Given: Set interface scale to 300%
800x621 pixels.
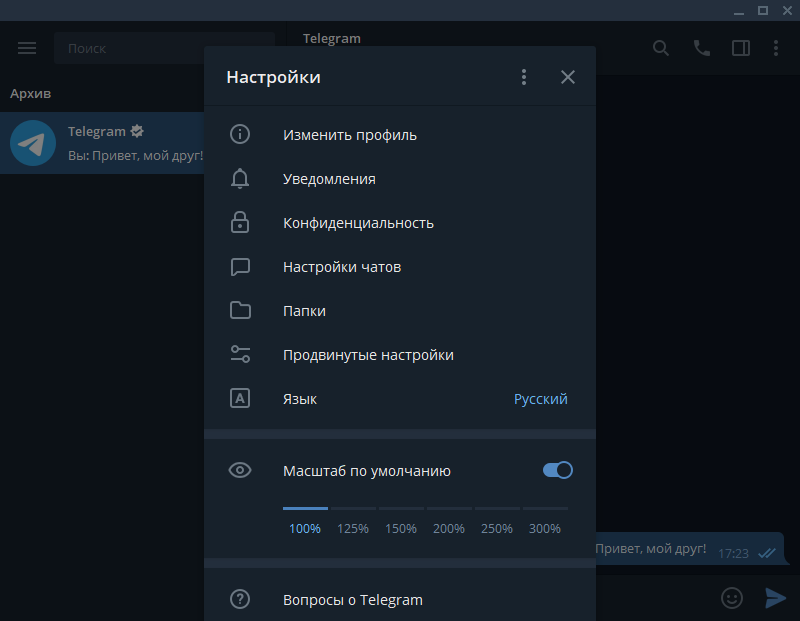Looking at the screenshot, I should [545, 528].
